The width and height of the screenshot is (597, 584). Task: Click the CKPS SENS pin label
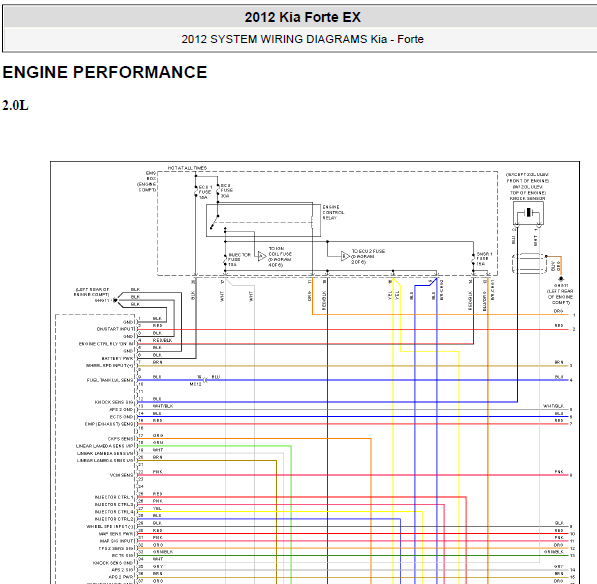tap(121, 439)
